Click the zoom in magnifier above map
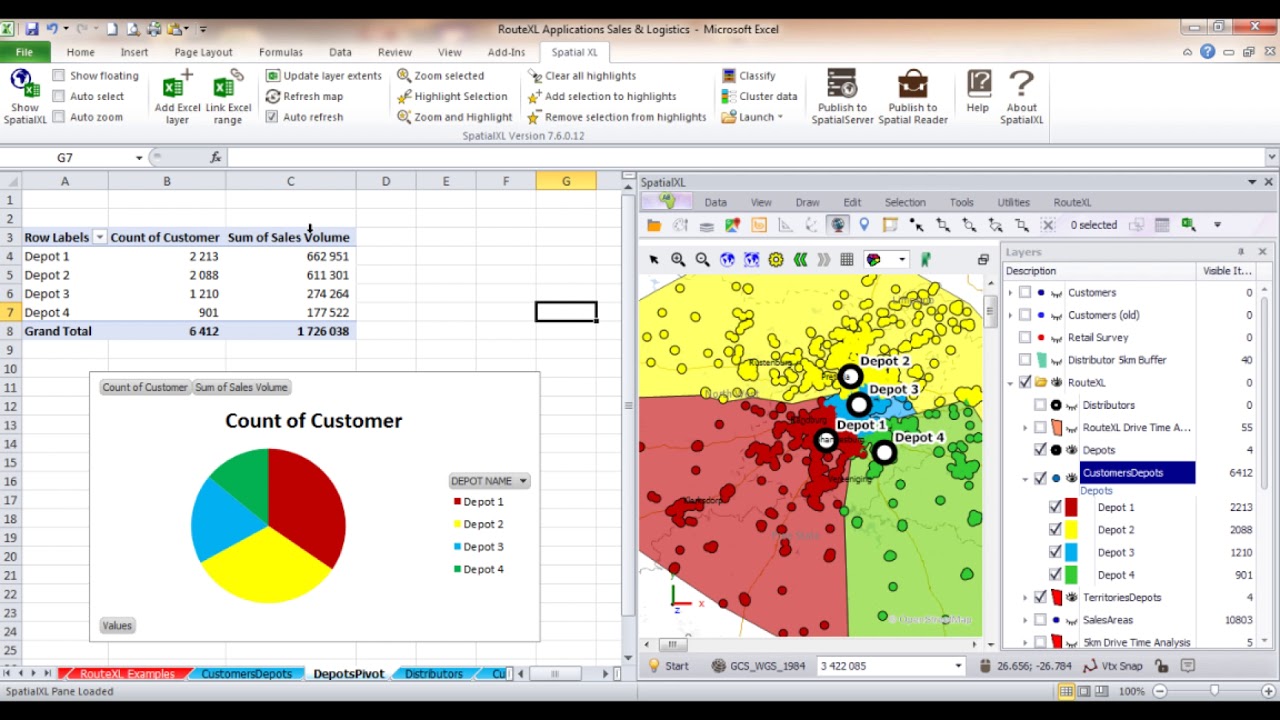 (678, 260)
